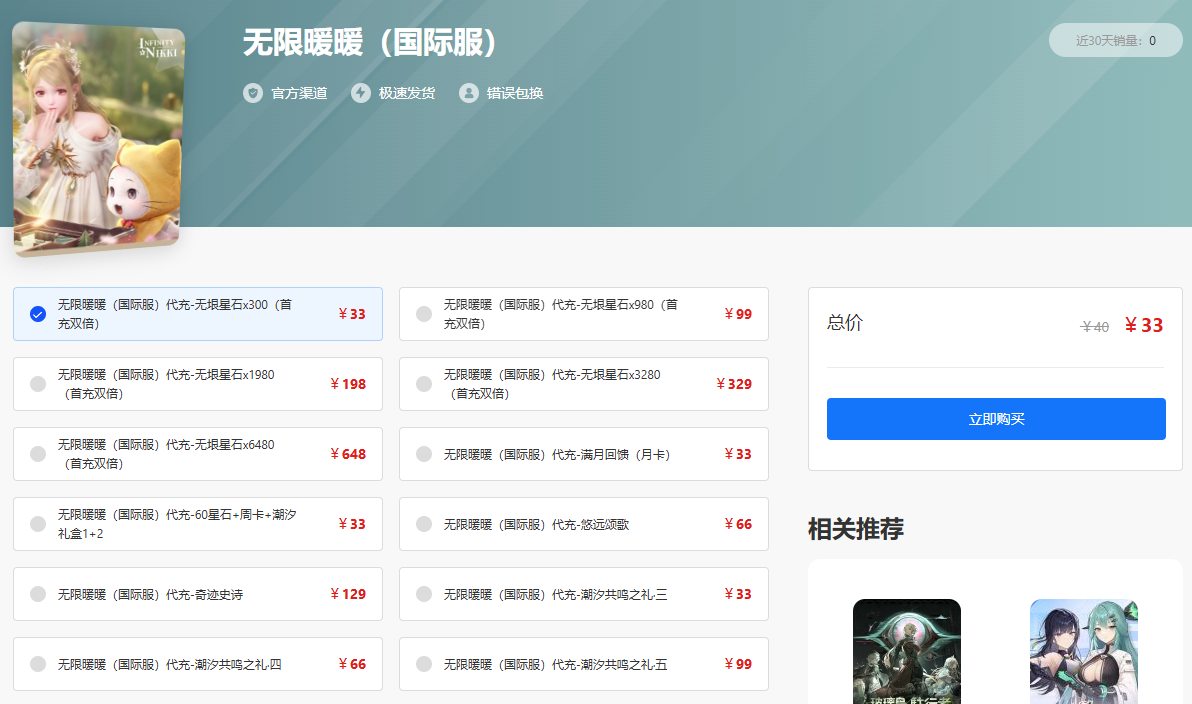
Task: Click the shield icon beside 官方渠道
Action: tap(252, 94)
